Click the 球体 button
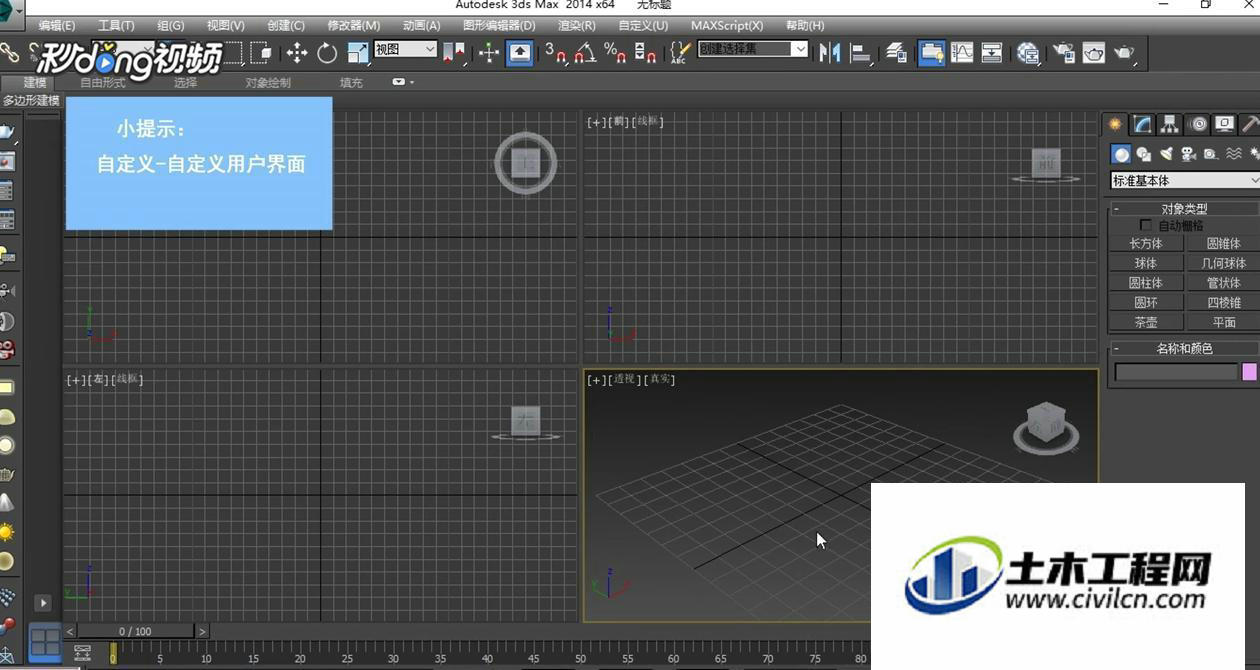The image size is (1260, 670). 1146,263
